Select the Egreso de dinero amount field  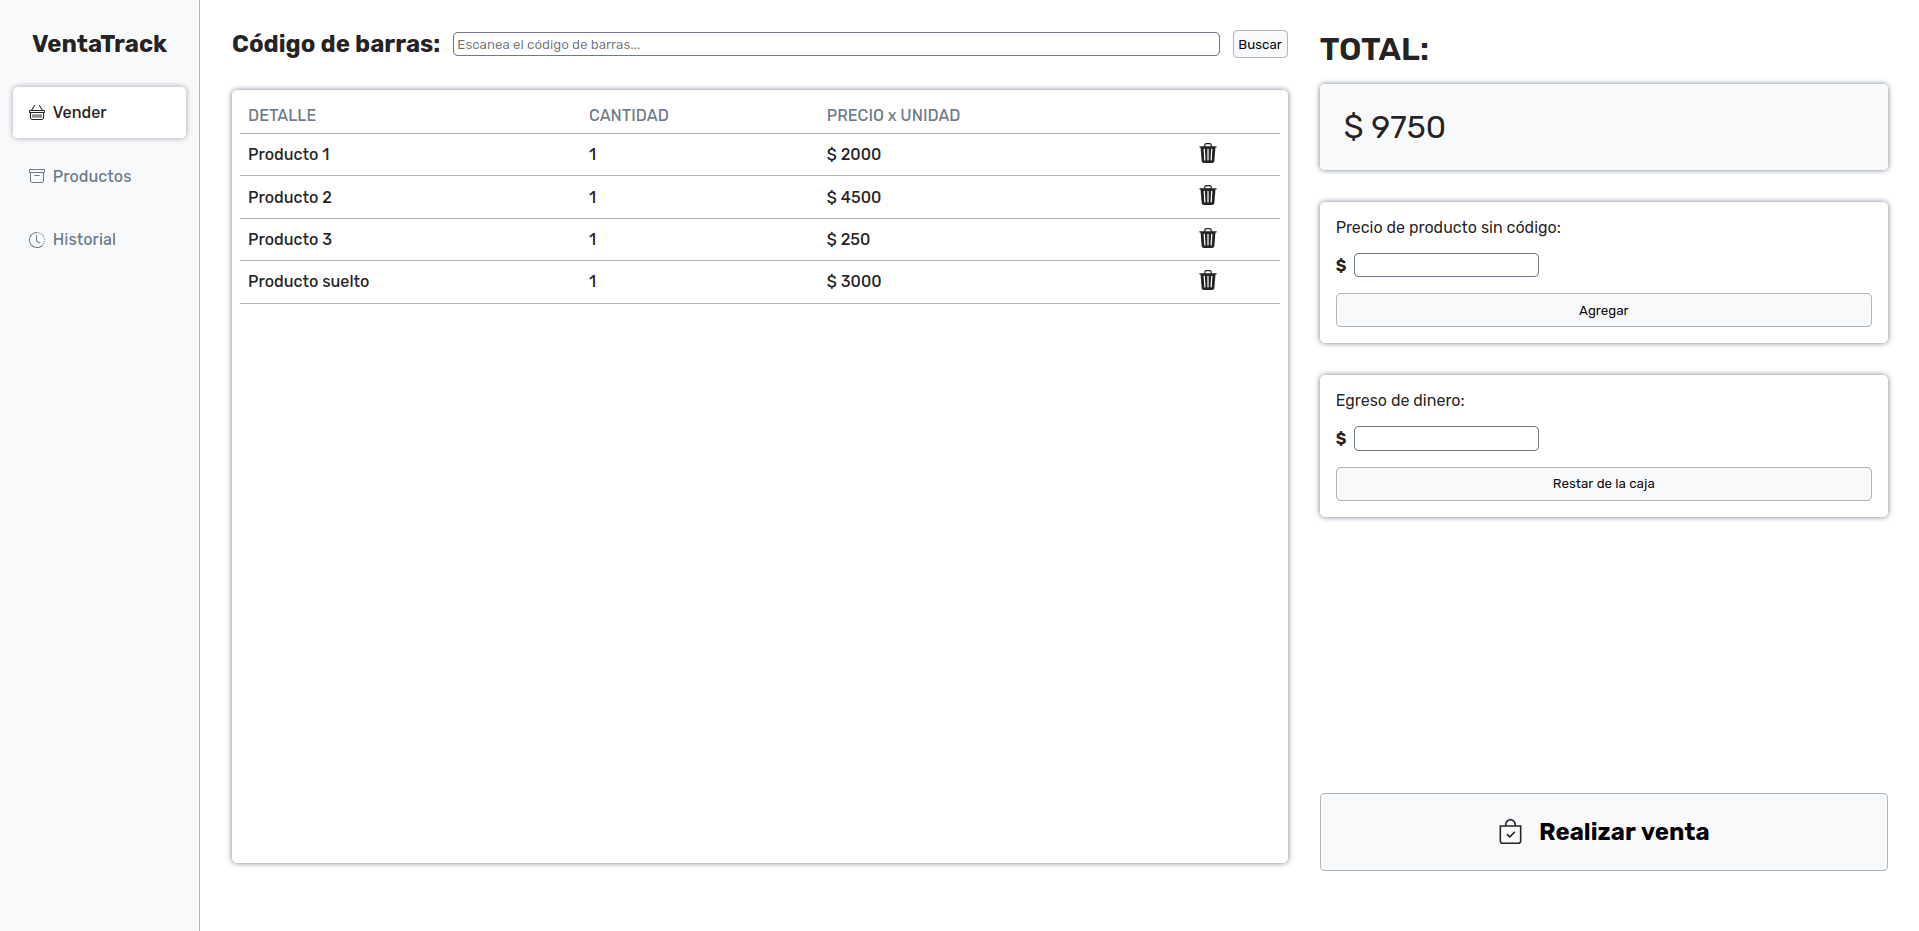tap(1445, 439)
